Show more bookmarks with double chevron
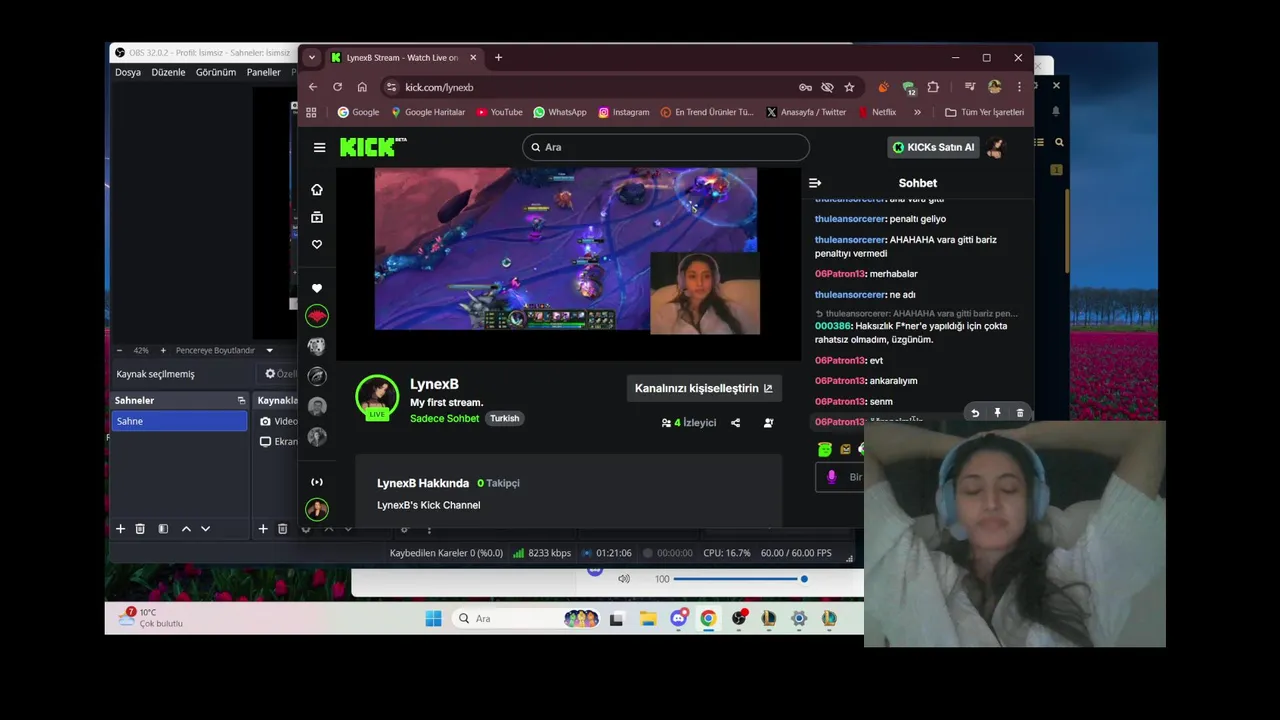 (917, 112)
